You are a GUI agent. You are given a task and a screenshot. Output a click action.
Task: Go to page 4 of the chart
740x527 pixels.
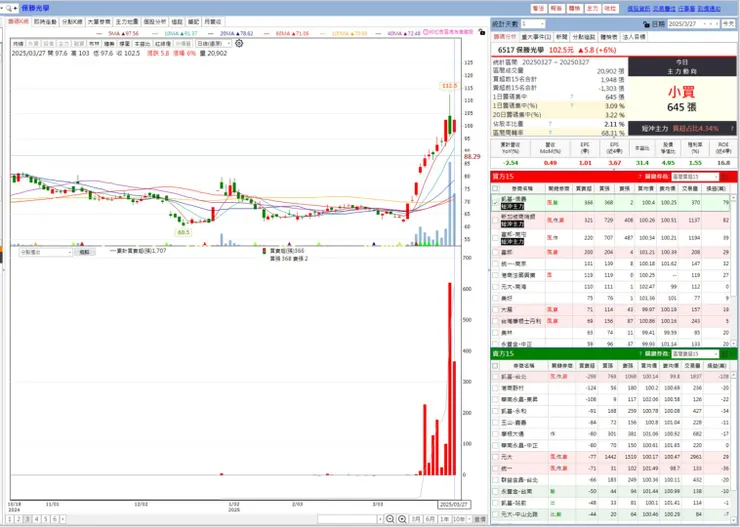click(37, 519)
